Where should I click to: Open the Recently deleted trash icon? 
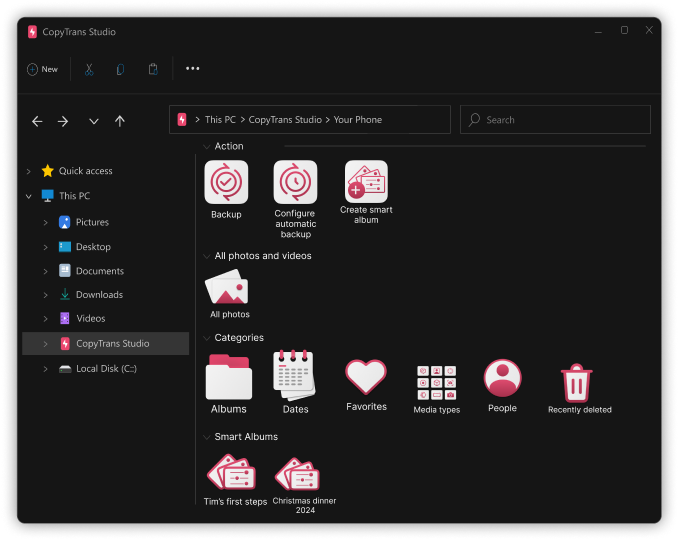pos(576,382)
